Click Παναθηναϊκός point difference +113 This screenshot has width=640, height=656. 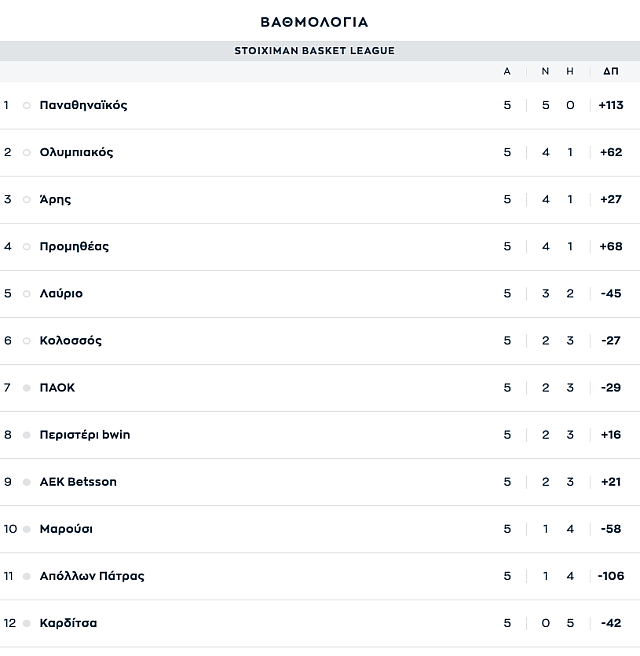(x=611, y=105)
